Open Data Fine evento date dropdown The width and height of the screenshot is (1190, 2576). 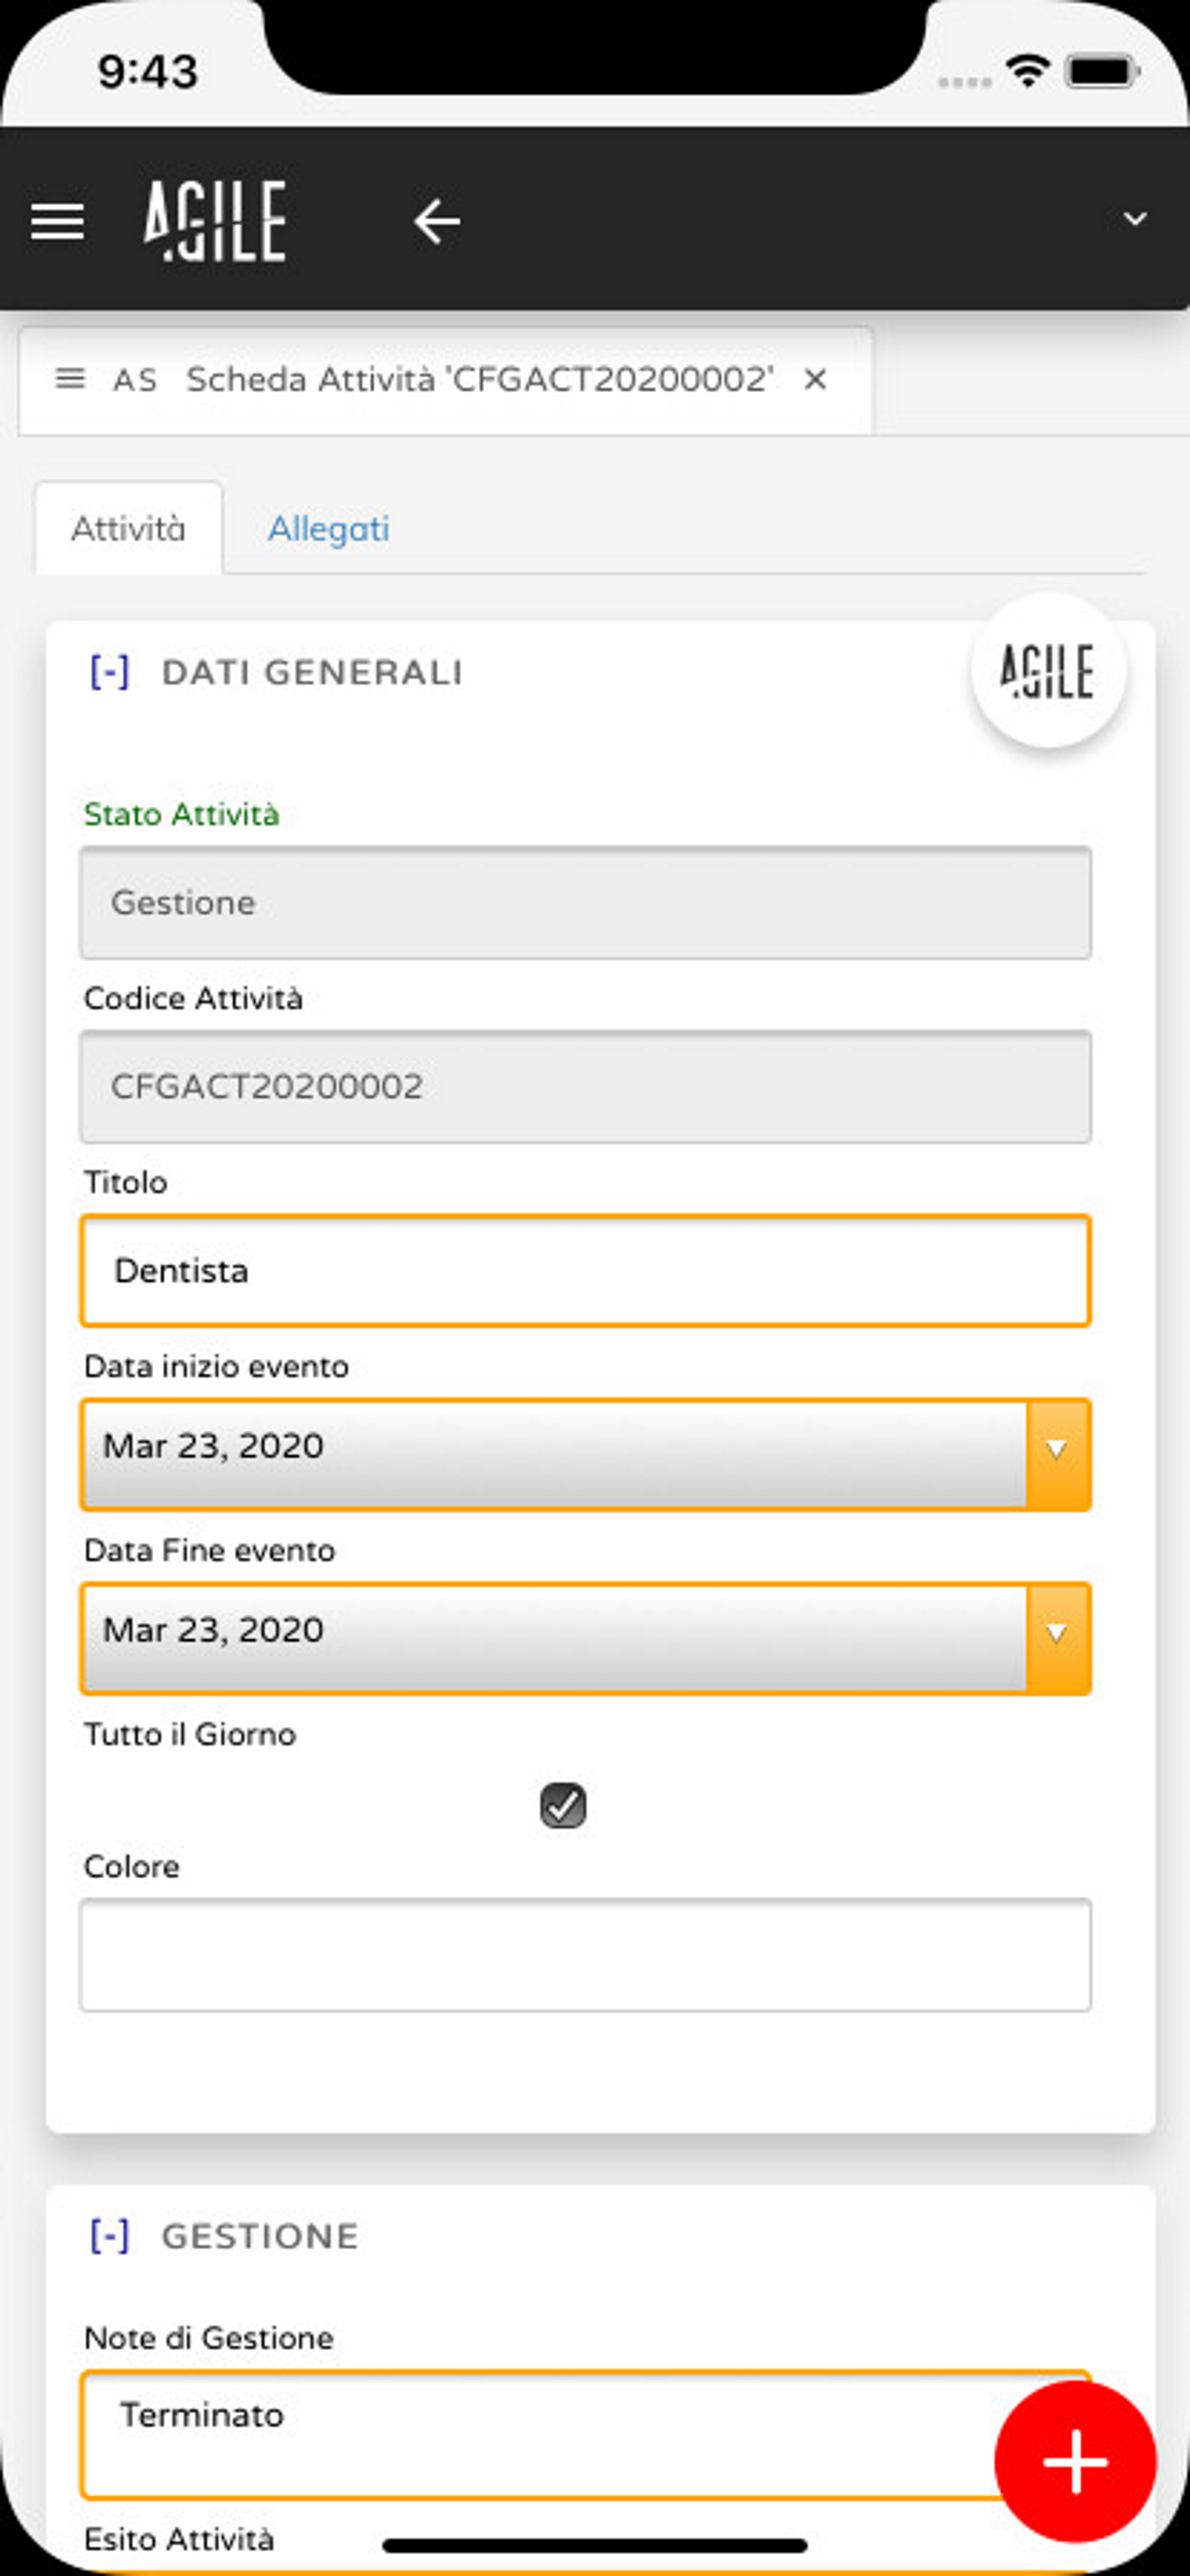click(x=1057, y=1637)
